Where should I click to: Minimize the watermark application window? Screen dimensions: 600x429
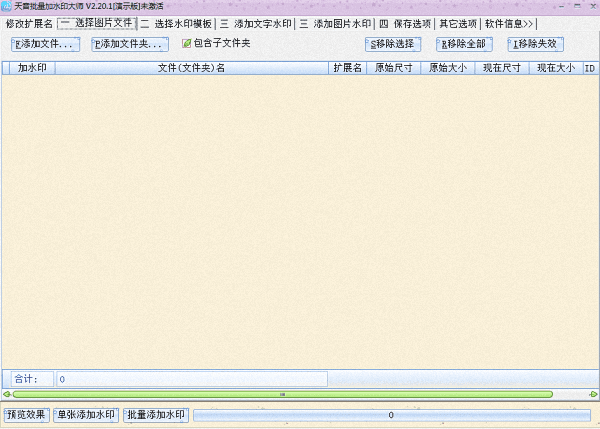(x=562, y=6)
